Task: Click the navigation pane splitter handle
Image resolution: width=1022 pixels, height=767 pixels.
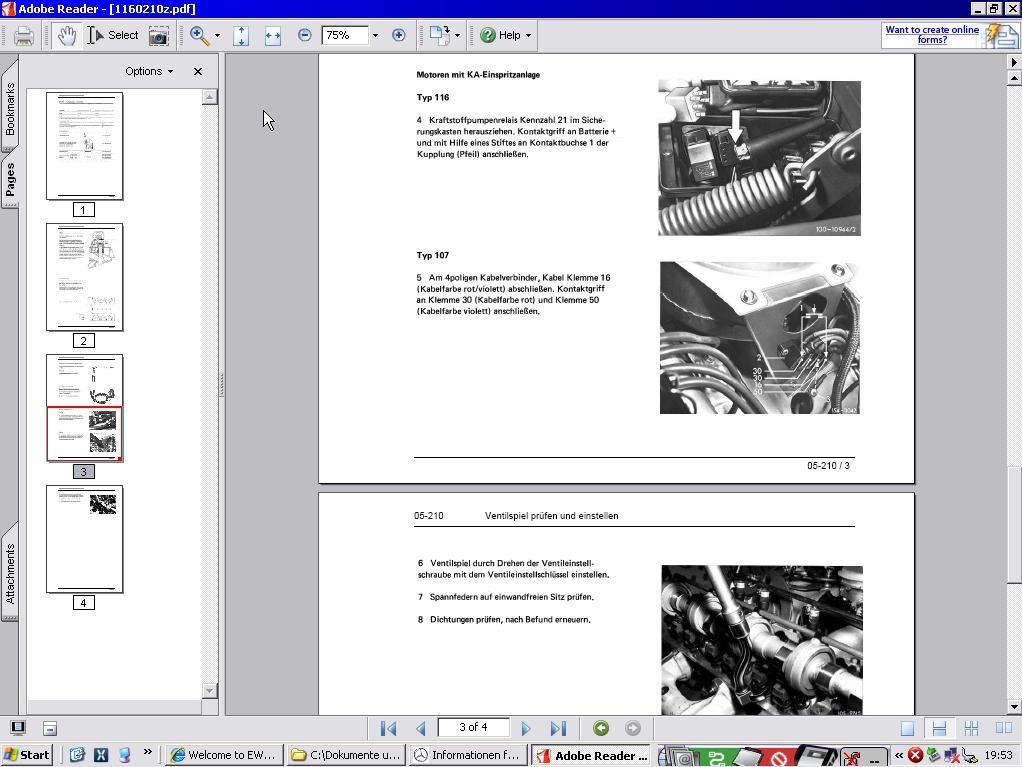Action: [x=222, y=384]
